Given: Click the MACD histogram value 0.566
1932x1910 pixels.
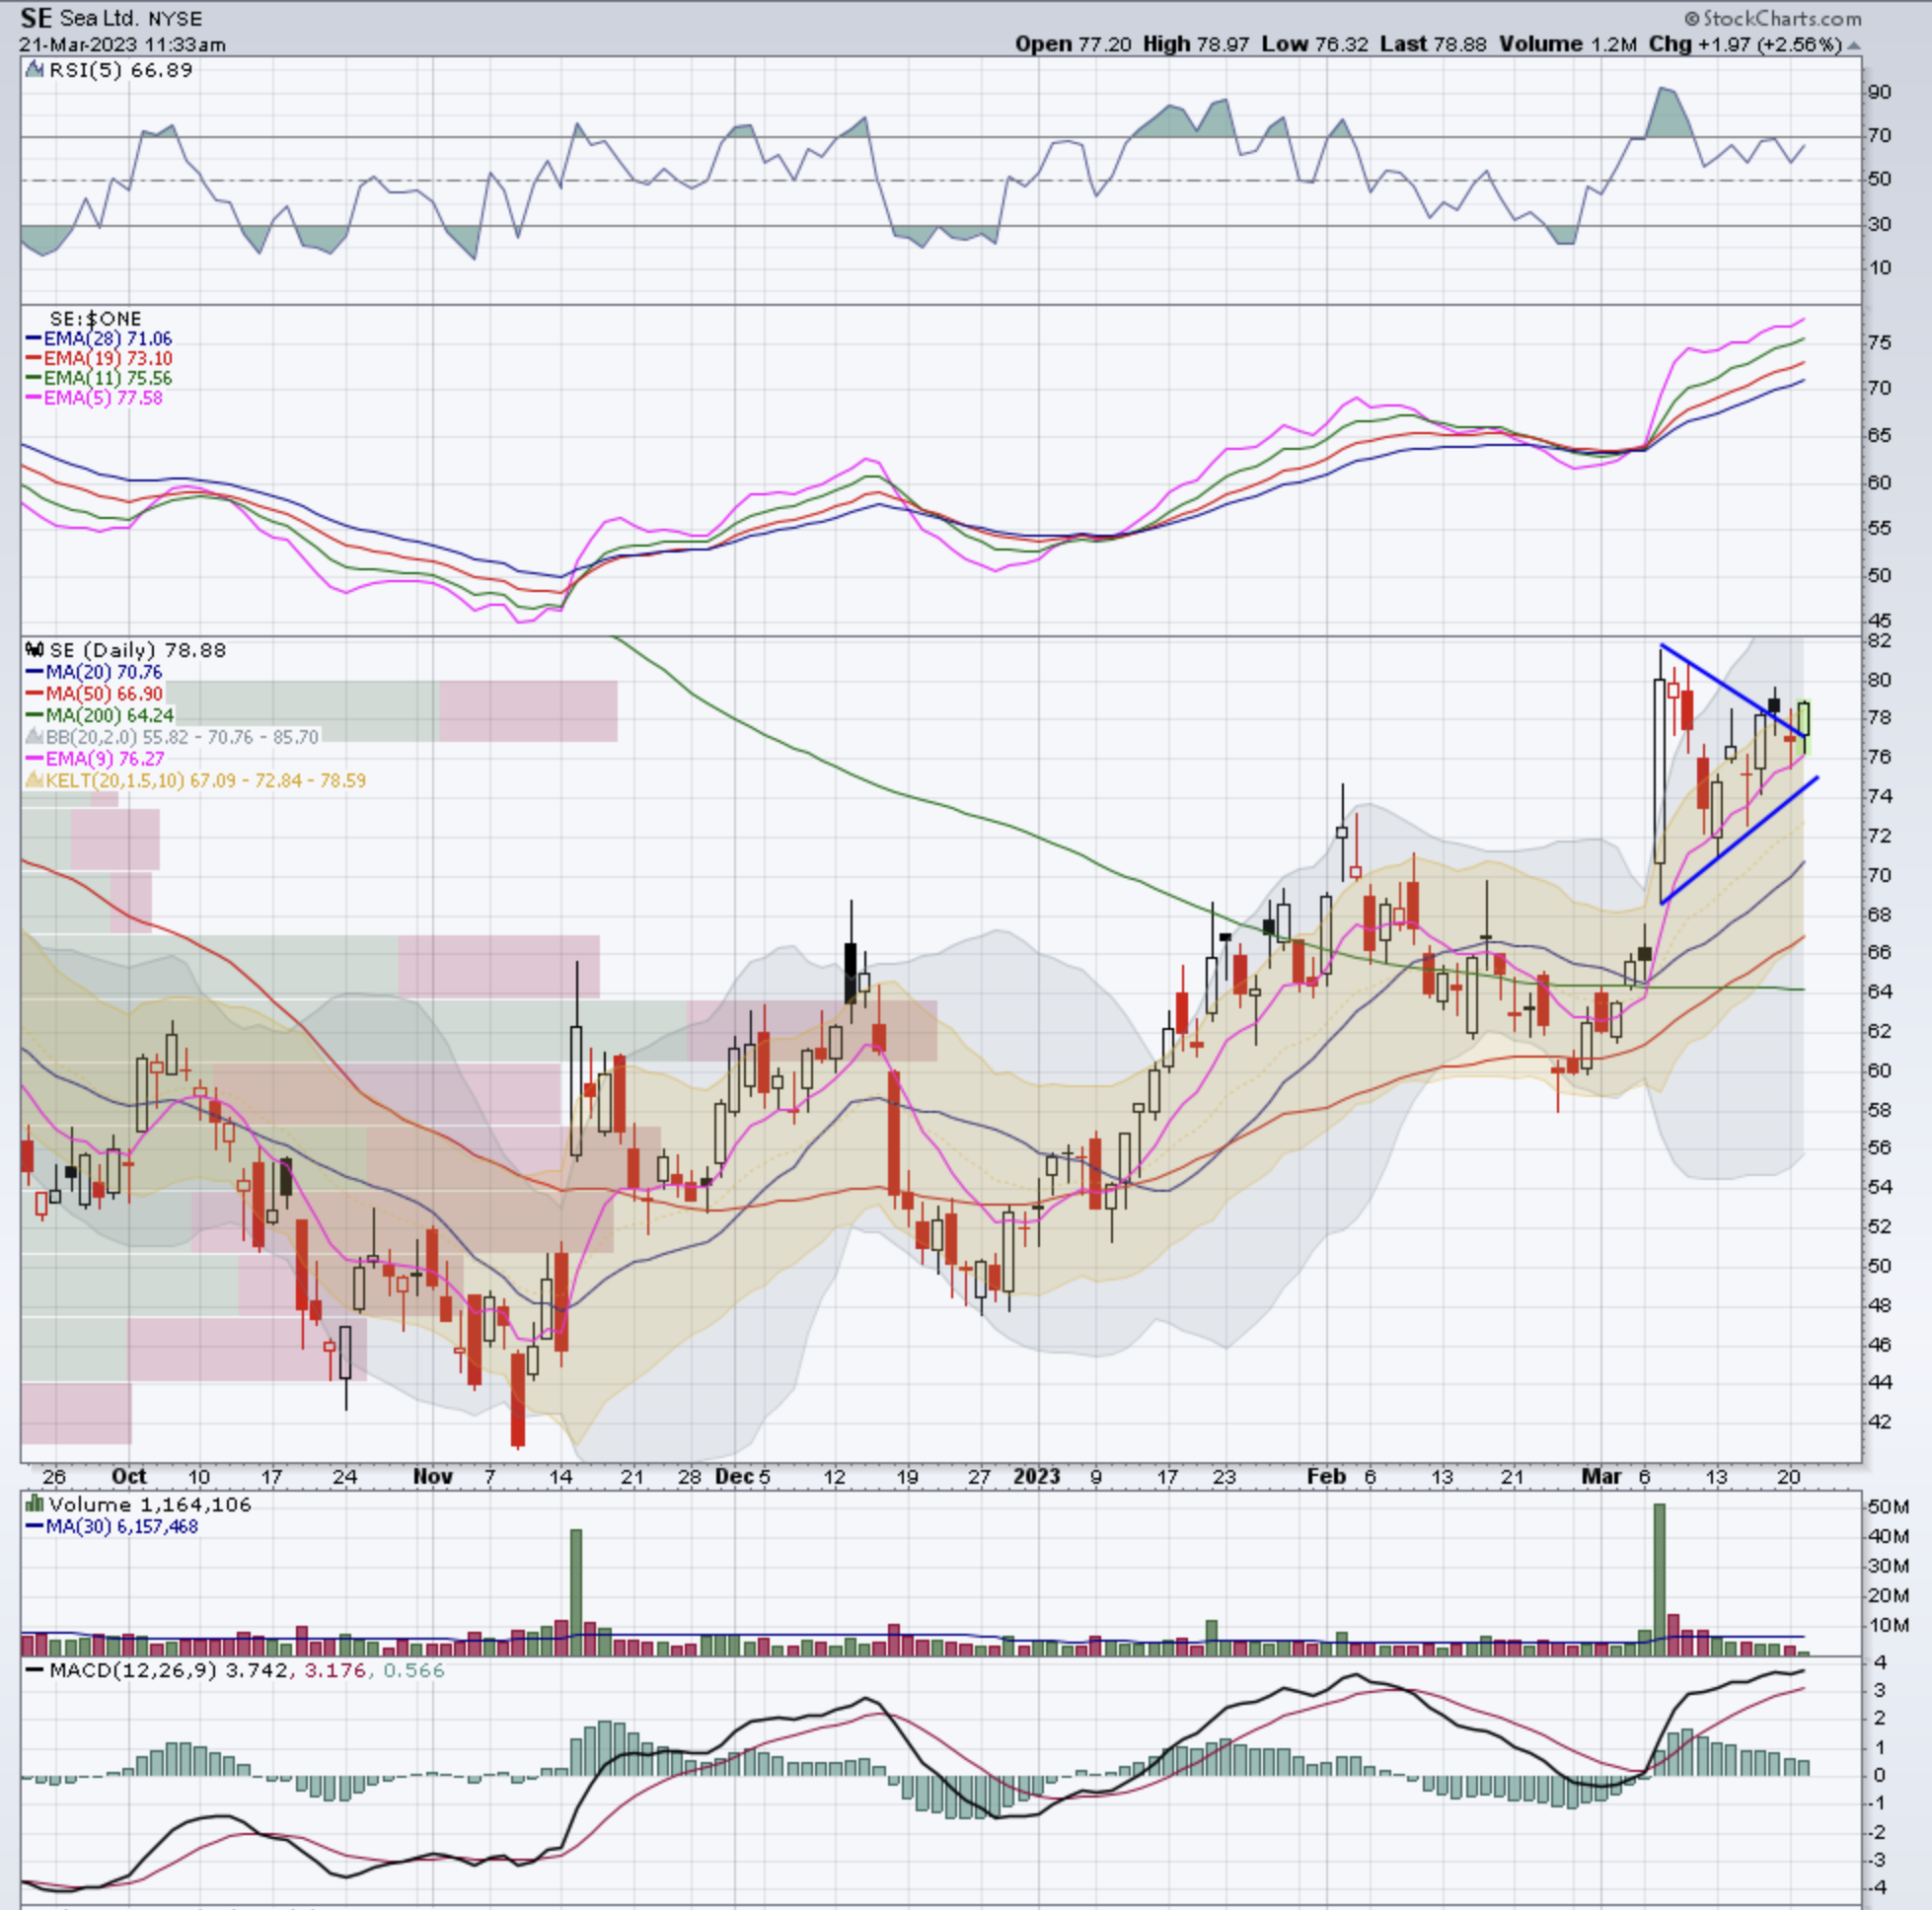Looking at the screenshot, I should 412,1670.
